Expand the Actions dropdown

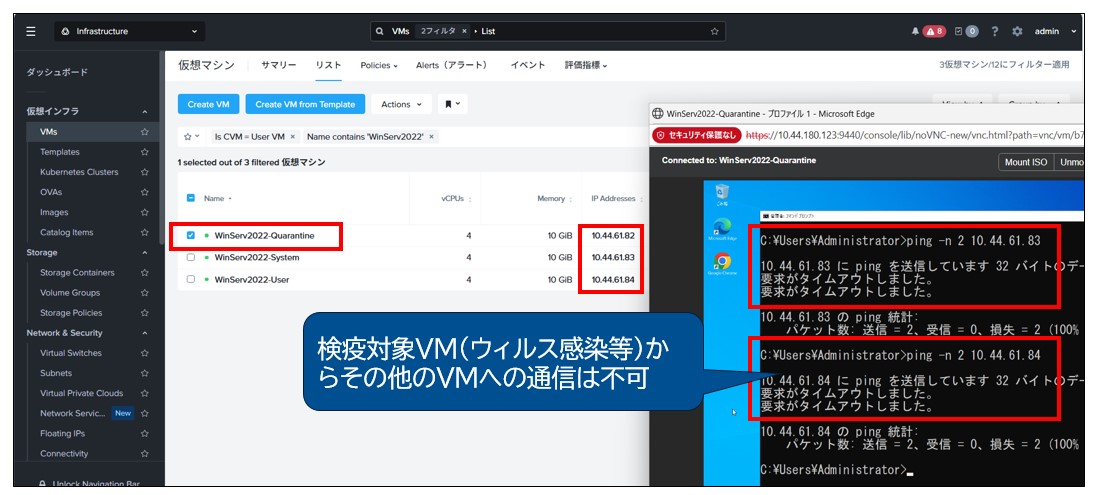(x=401, y=104)
